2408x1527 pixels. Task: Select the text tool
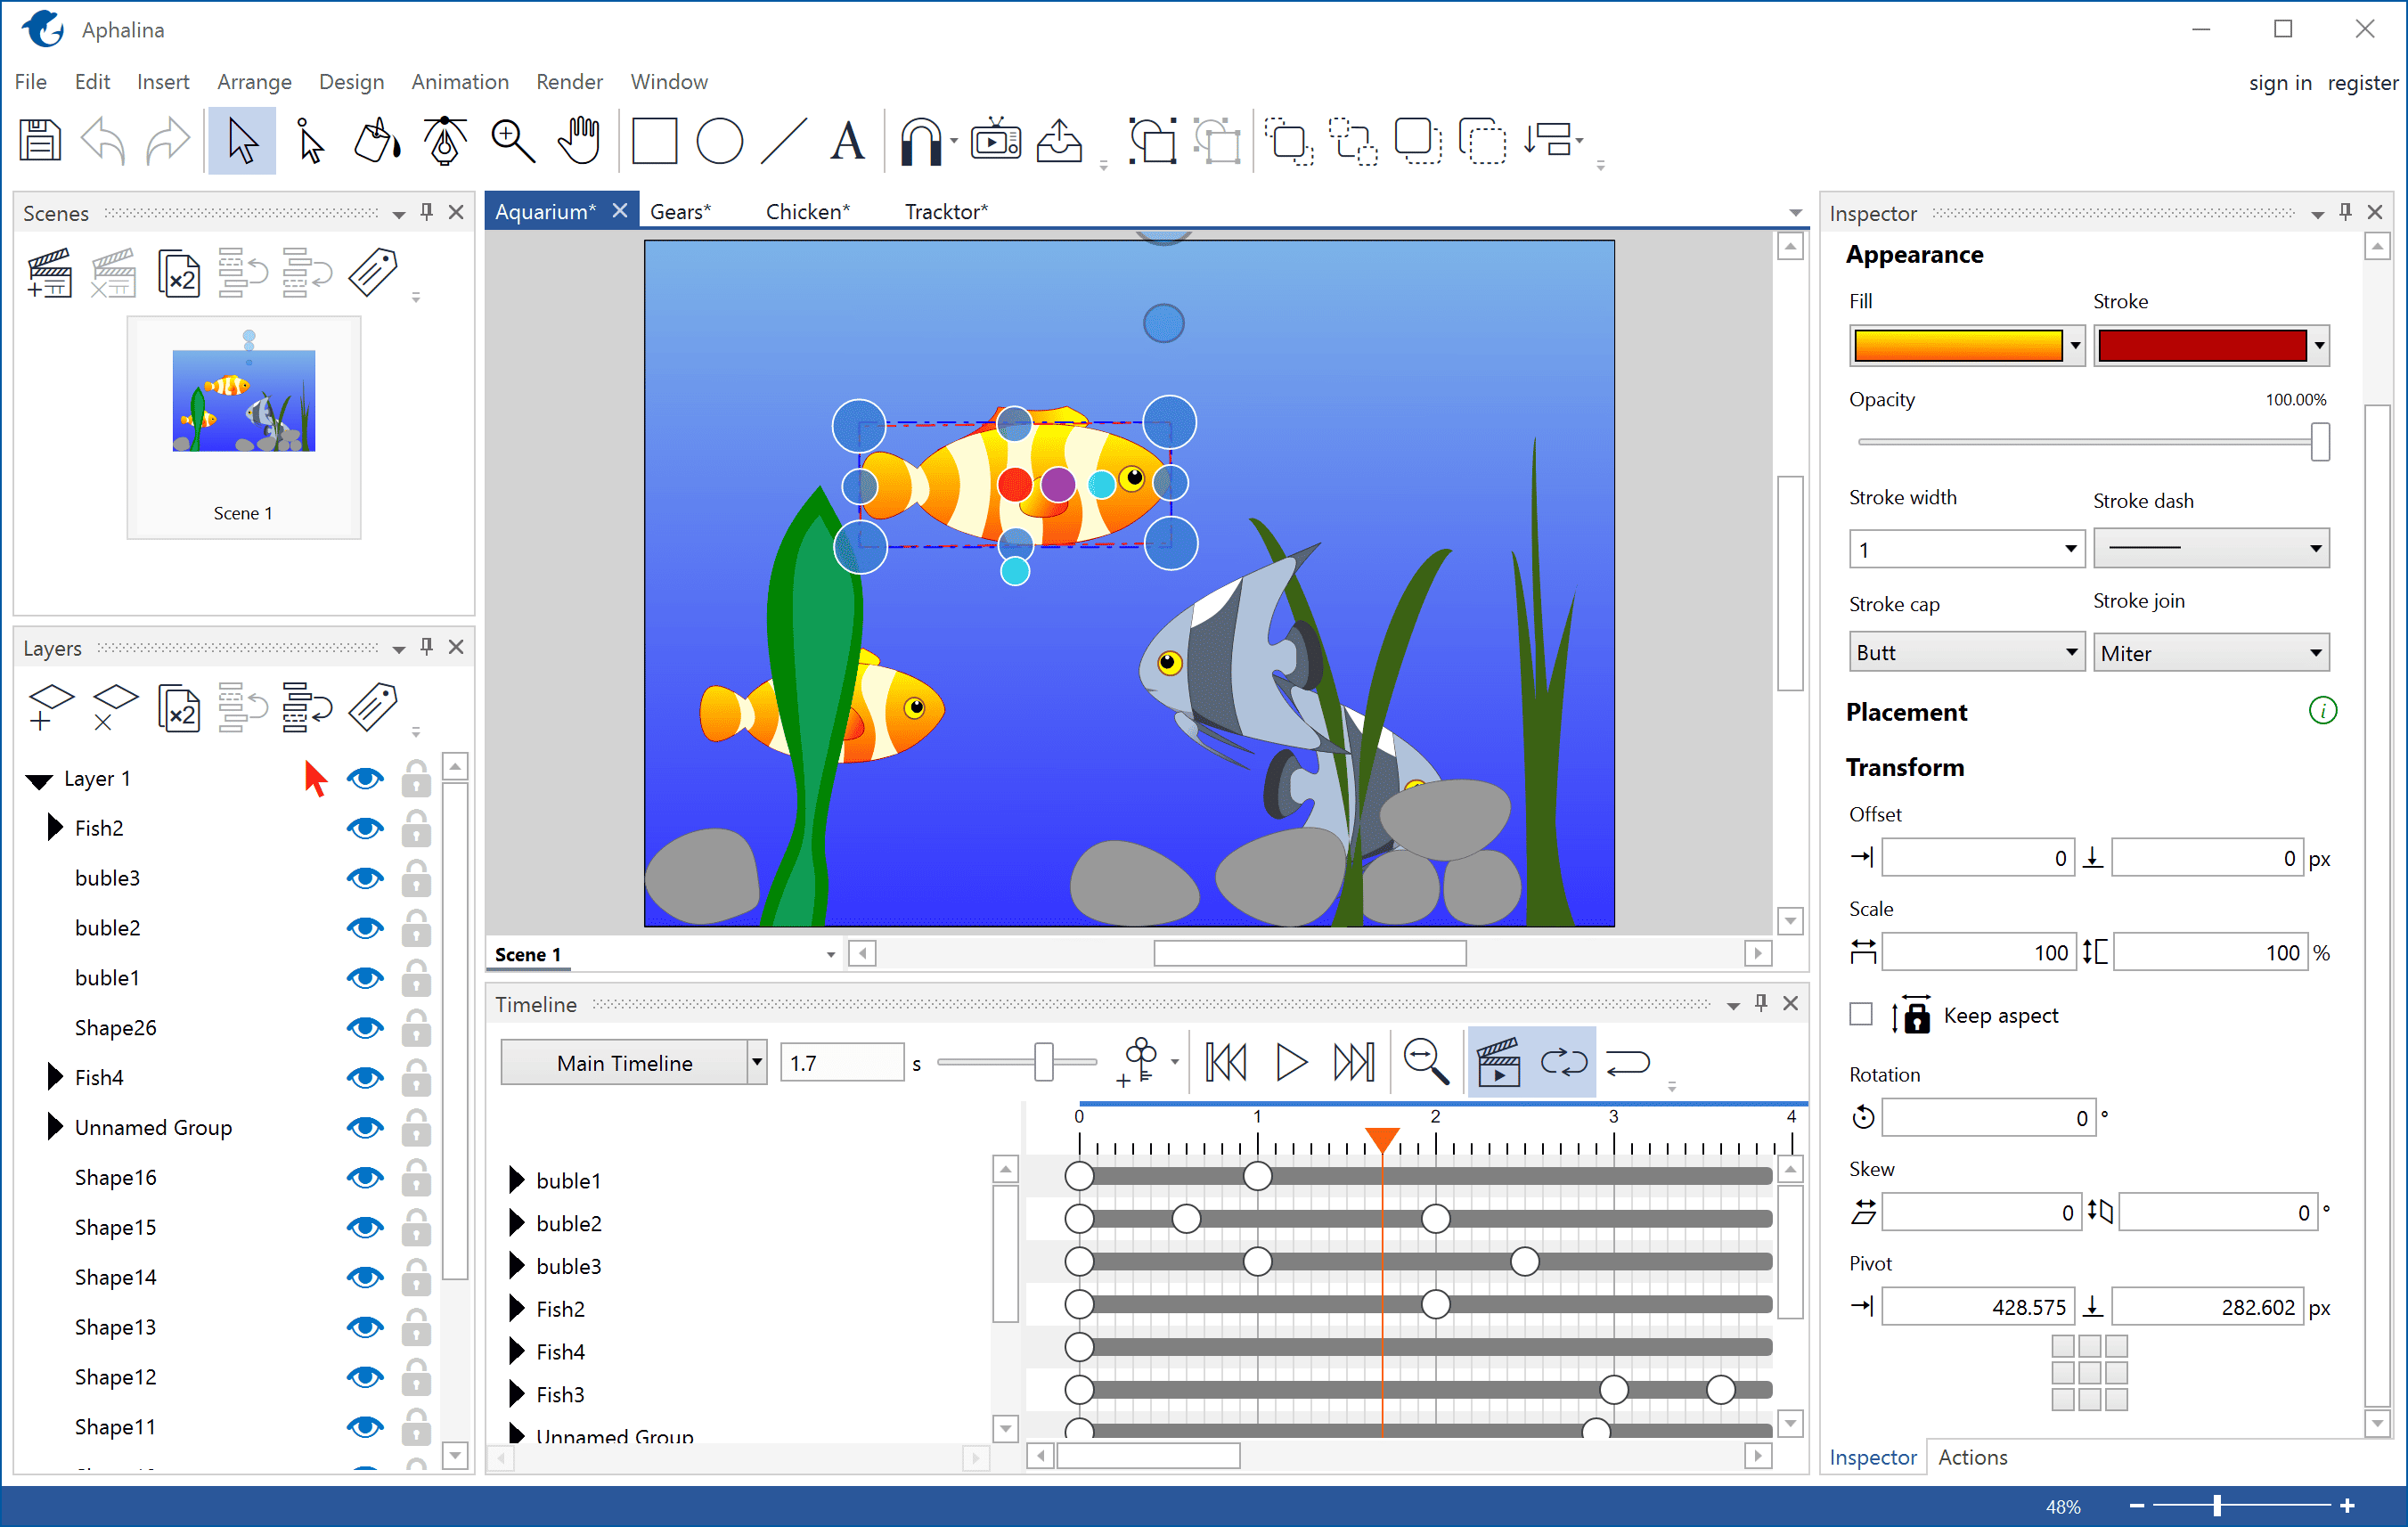tap(848, 141)
